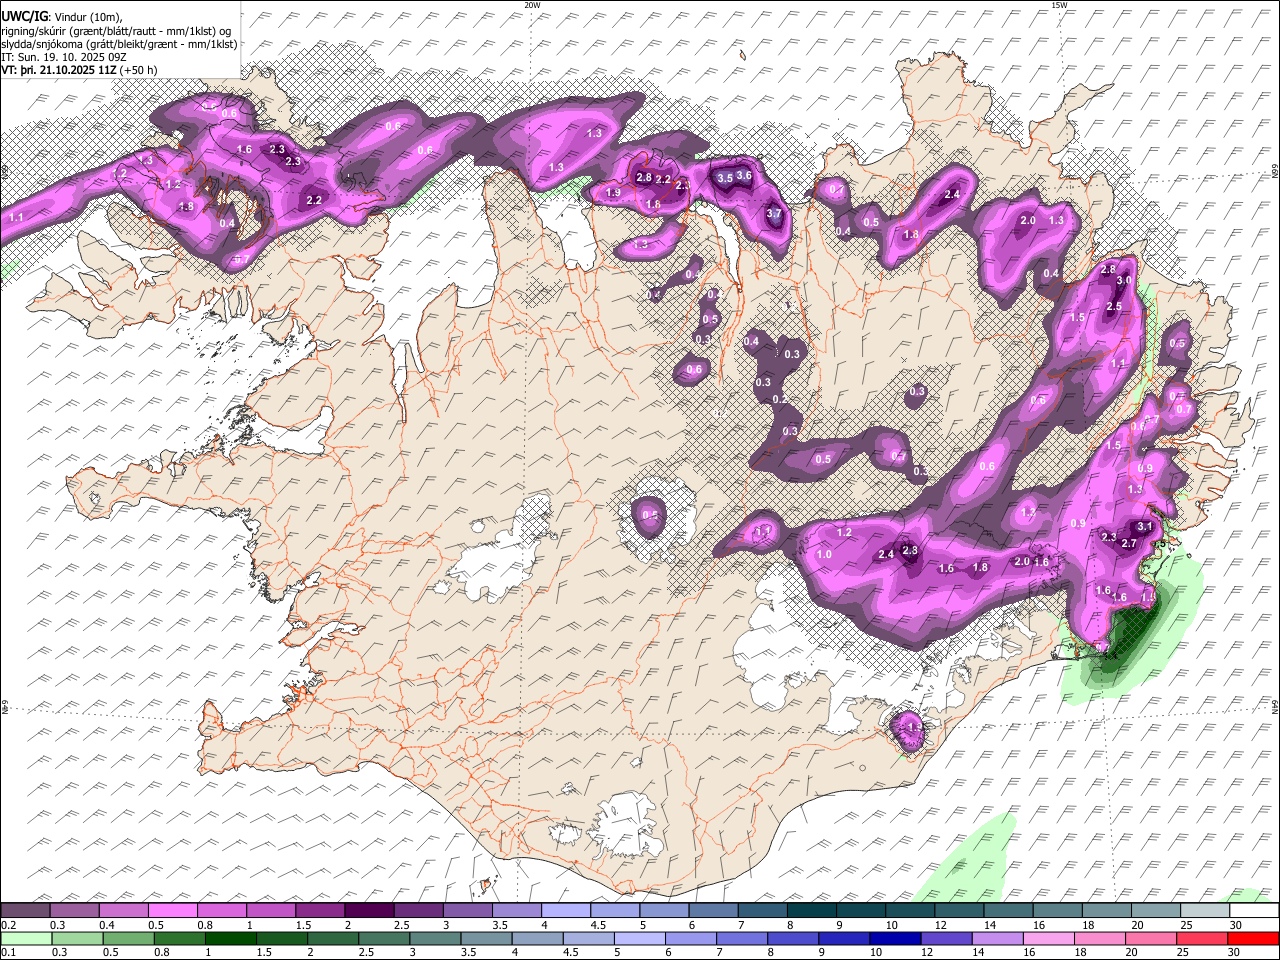This screenshot has width=1280, height=960.
Task: Select the lavender 4–4.5 snow legend swatch
Action: (x=566, y=911)
